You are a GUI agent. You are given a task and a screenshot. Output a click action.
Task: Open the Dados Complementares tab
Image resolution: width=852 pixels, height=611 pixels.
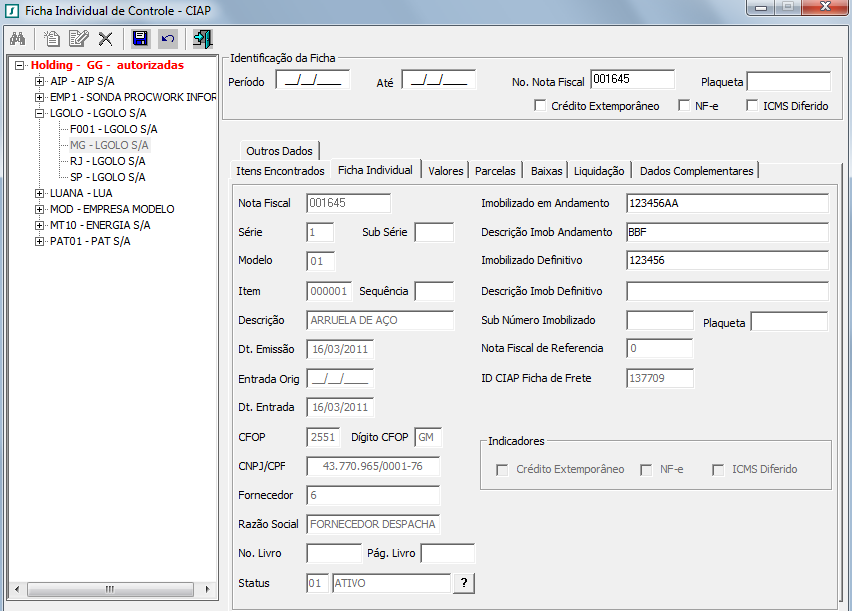click(x=696, y=171)
